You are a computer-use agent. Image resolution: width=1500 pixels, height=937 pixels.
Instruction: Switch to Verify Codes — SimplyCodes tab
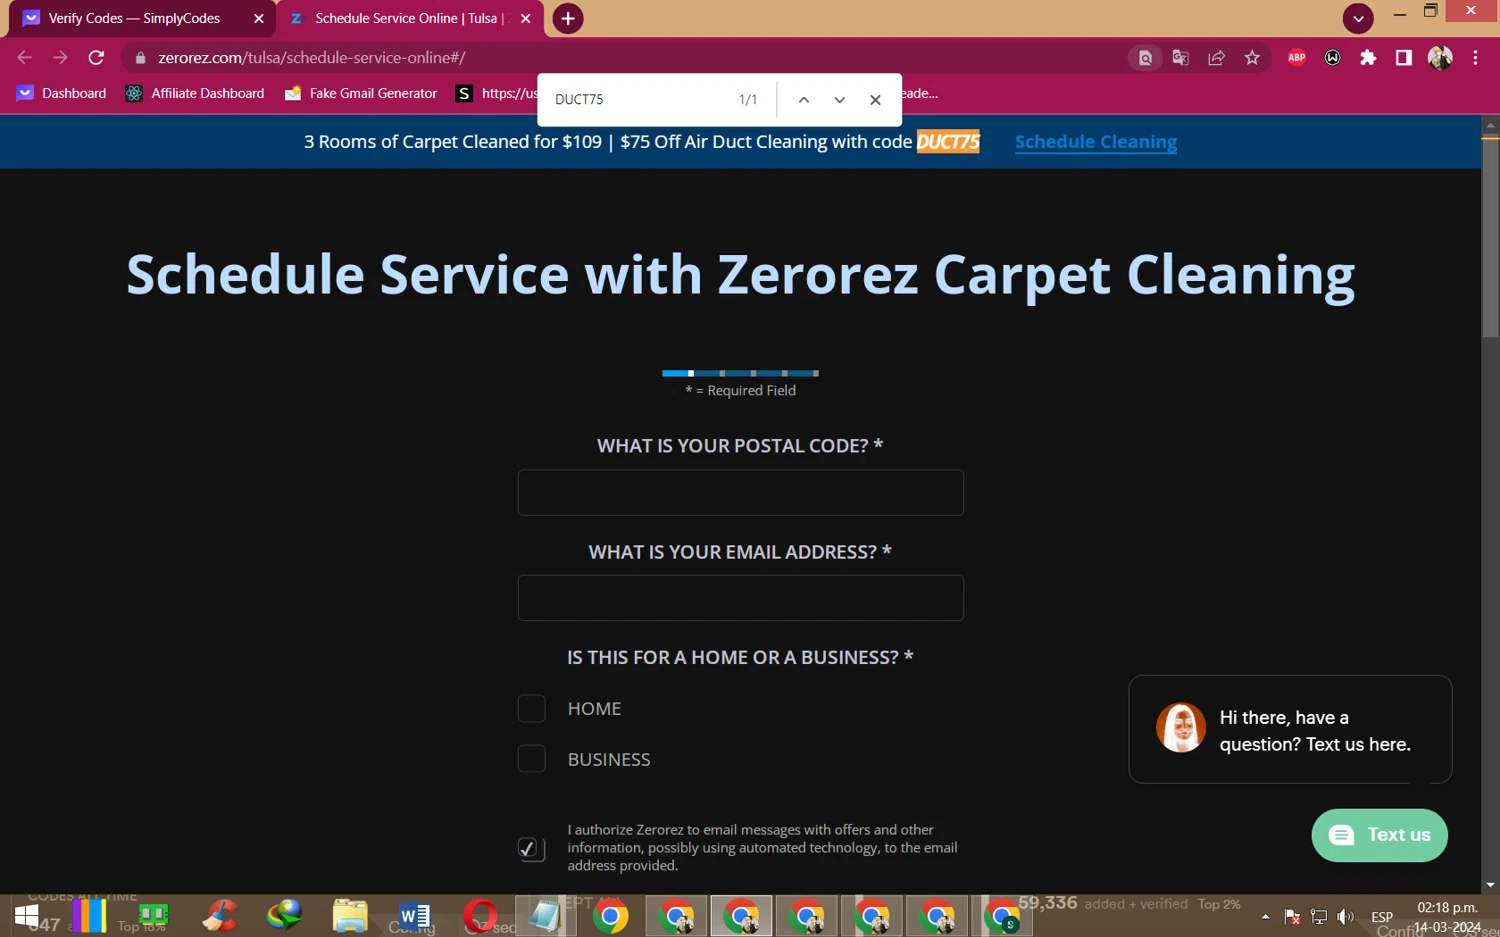143,18
